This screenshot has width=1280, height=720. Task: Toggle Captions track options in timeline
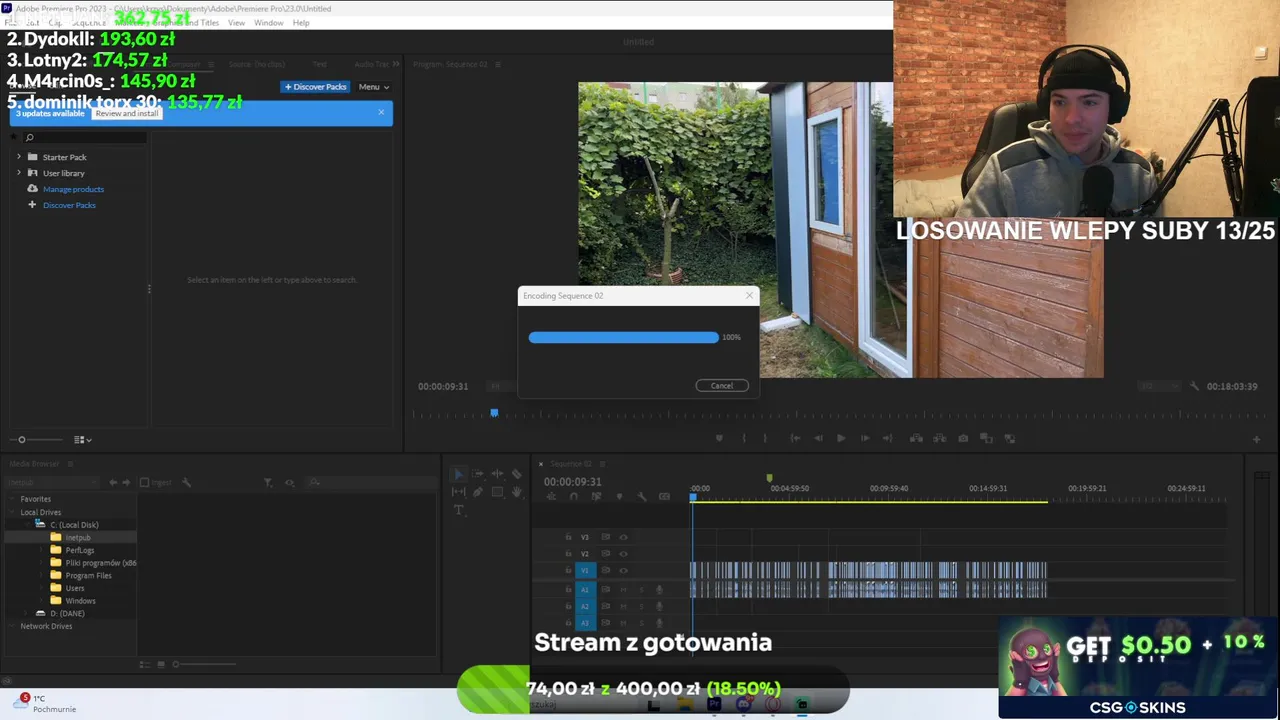[x=664, y=497]
